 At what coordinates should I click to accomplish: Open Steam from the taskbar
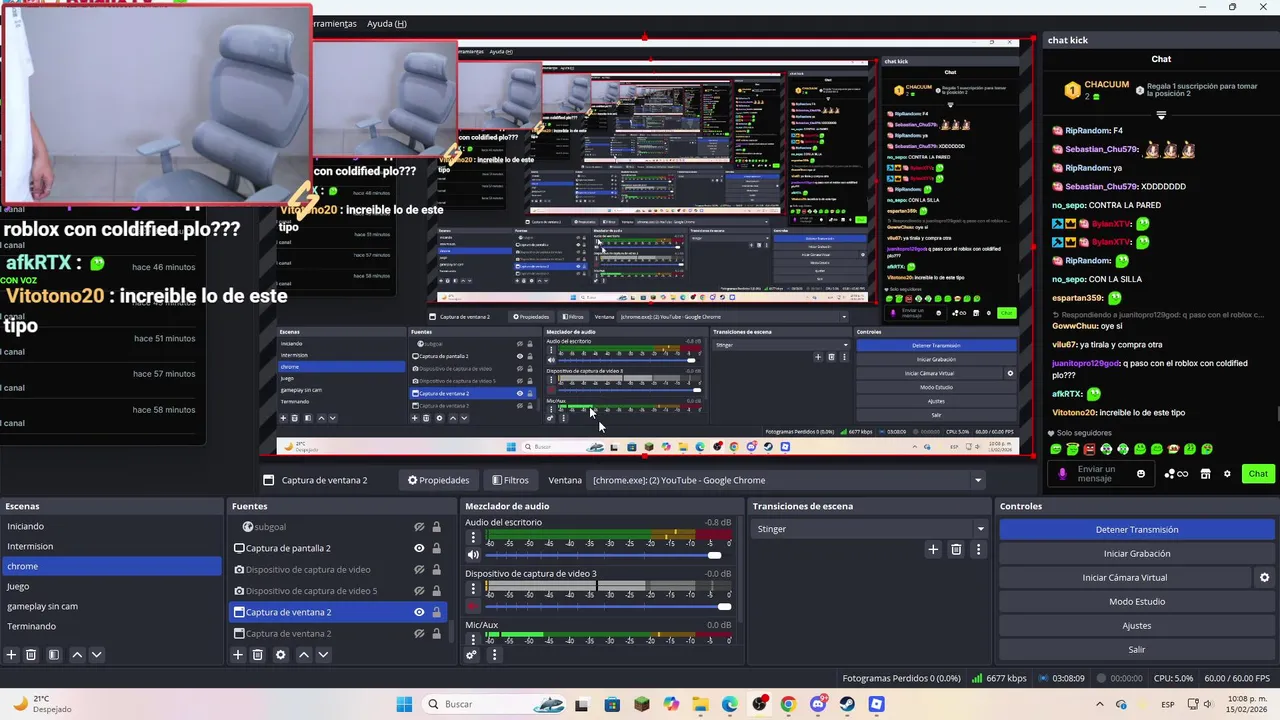(x=847, y=704)
